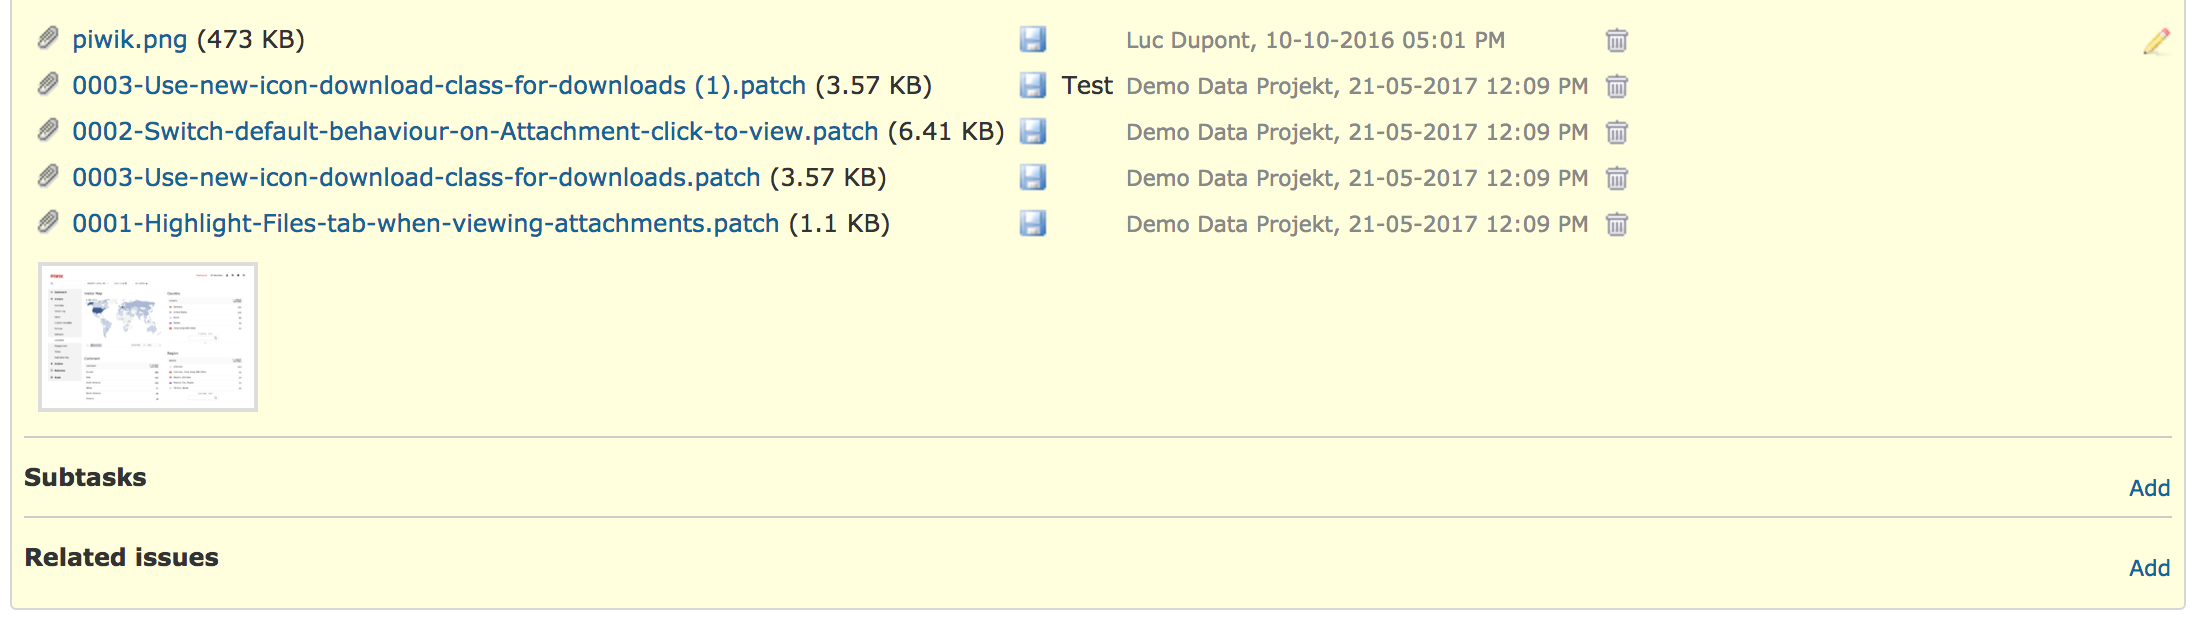Download 0003-Use-new-icon-download-class-for-downloads.patch via disk icon
Screen dimensions: 2200x624
[x=1033, y=178]
